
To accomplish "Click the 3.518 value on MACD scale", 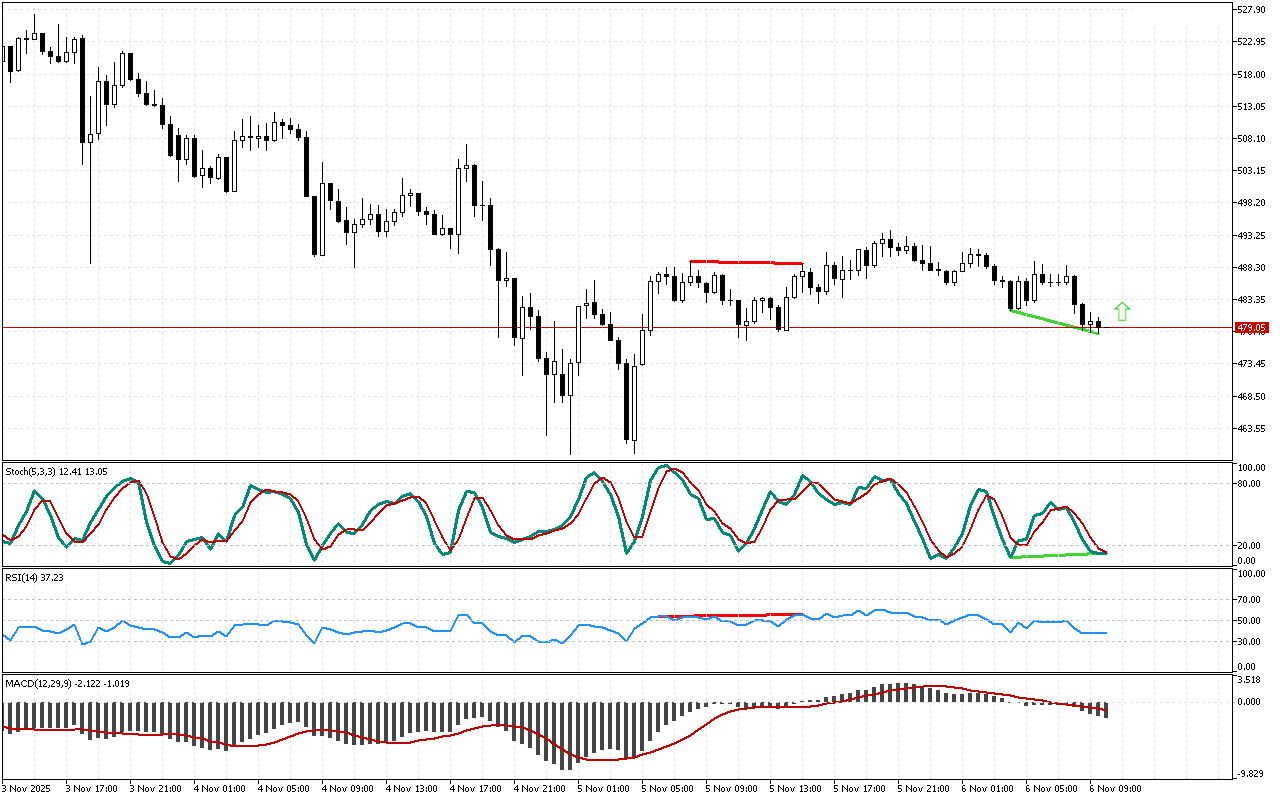I will coord(1251,680).
